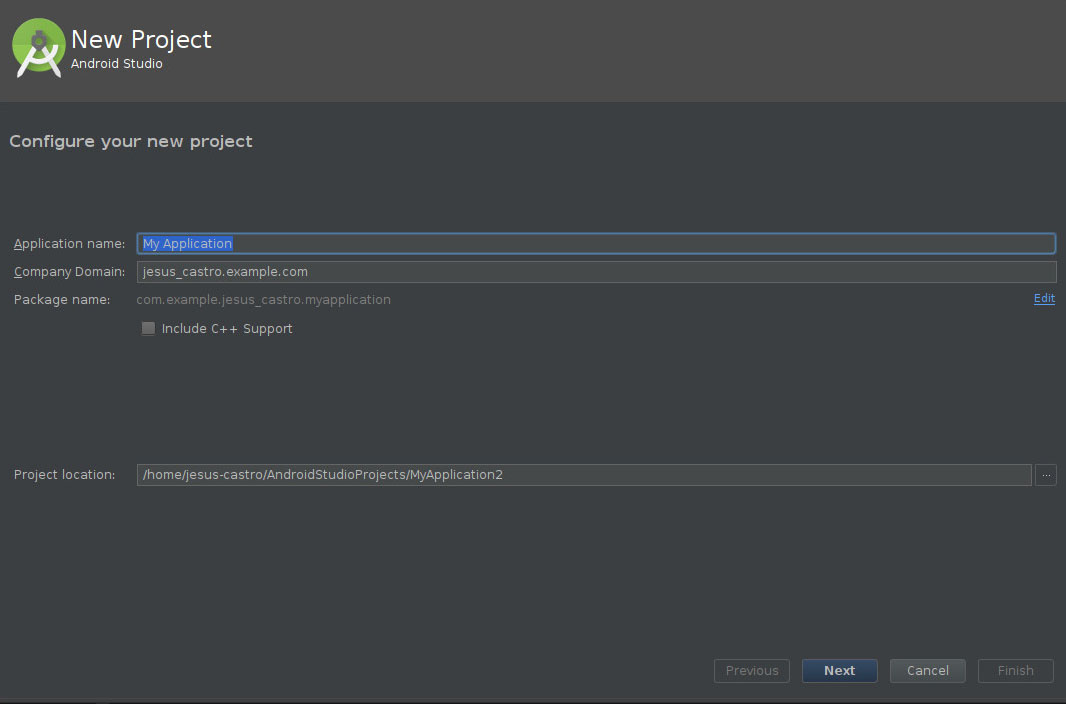Click the Configure your new project heading
The height and width of the screenshot is (704, 1066).
coord(131,141)
